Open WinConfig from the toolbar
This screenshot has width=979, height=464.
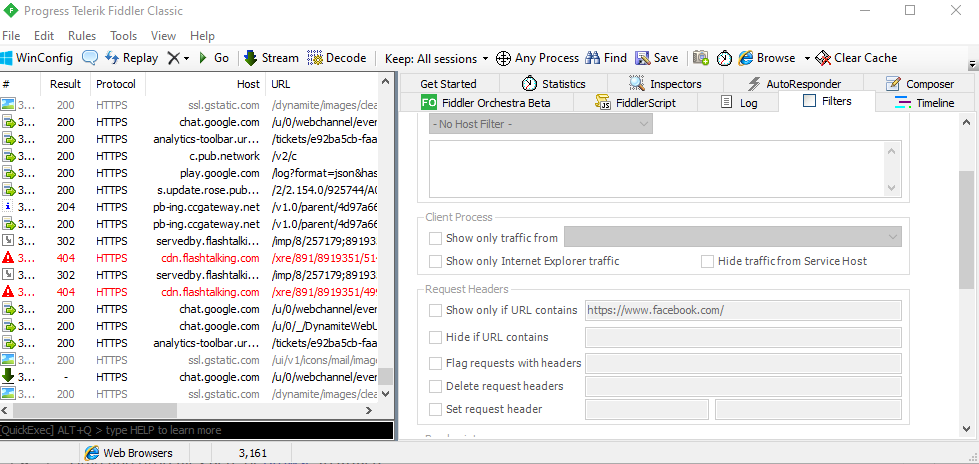37,58
